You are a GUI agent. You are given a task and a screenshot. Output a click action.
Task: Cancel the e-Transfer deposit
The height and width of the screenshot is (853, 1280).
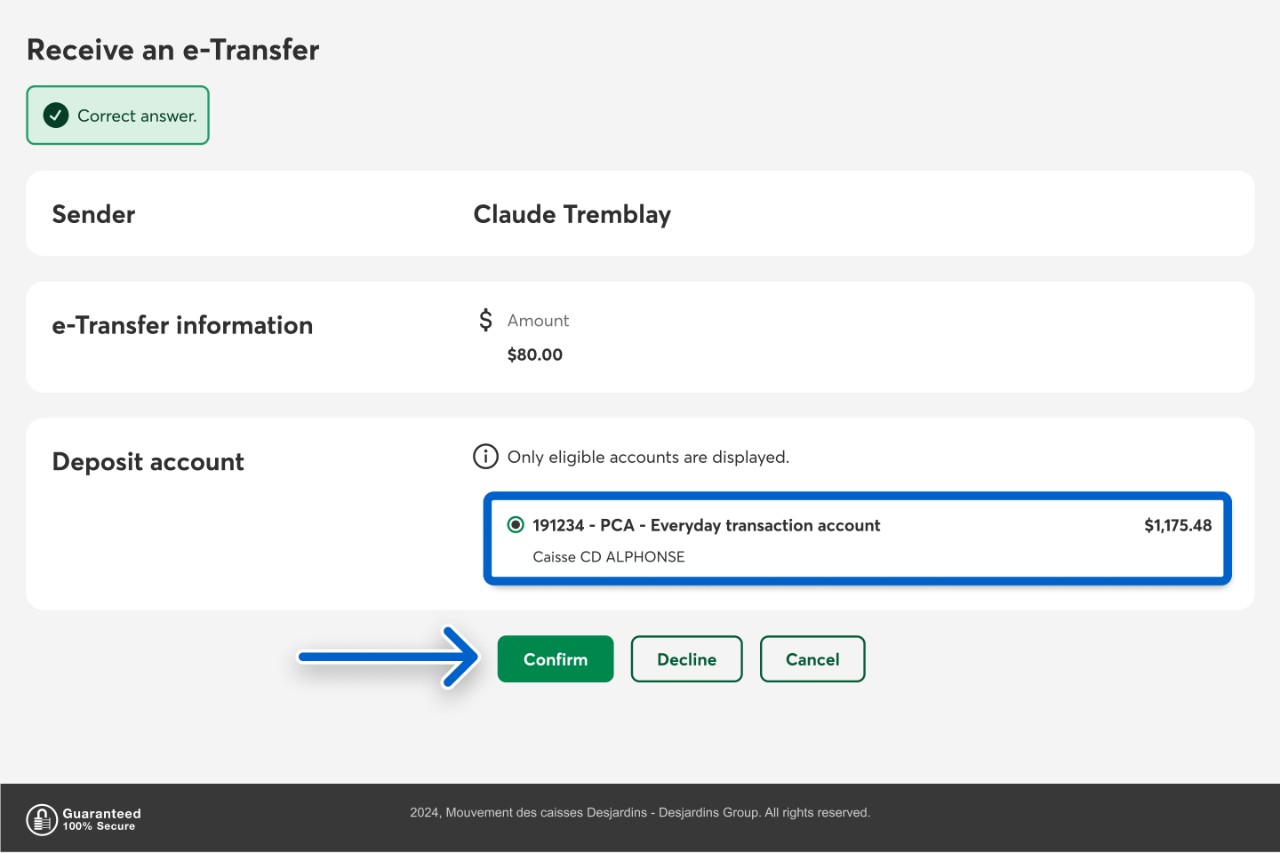(812, 659)
